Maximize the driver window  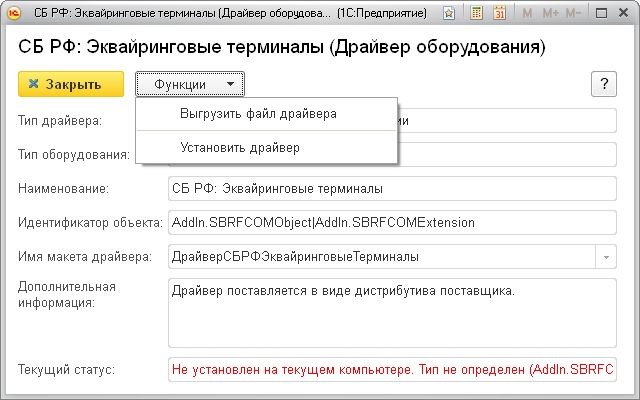pyautogui.click(x=602, y=15)
